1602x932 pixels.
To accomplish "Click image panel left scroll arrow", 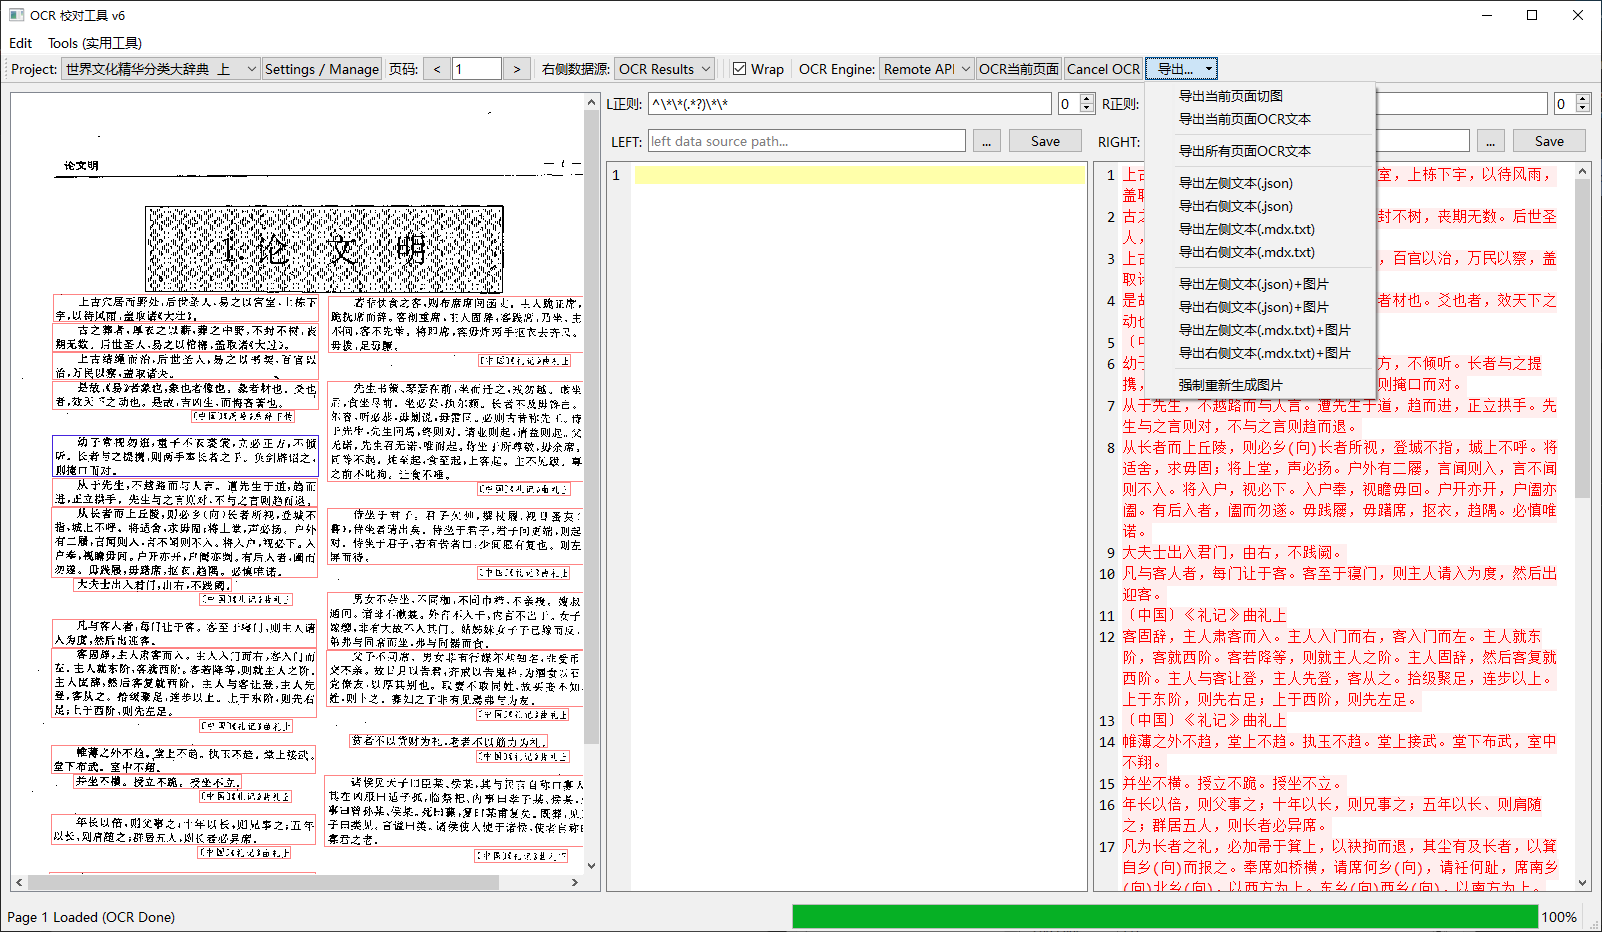I will tap(18, 882).
